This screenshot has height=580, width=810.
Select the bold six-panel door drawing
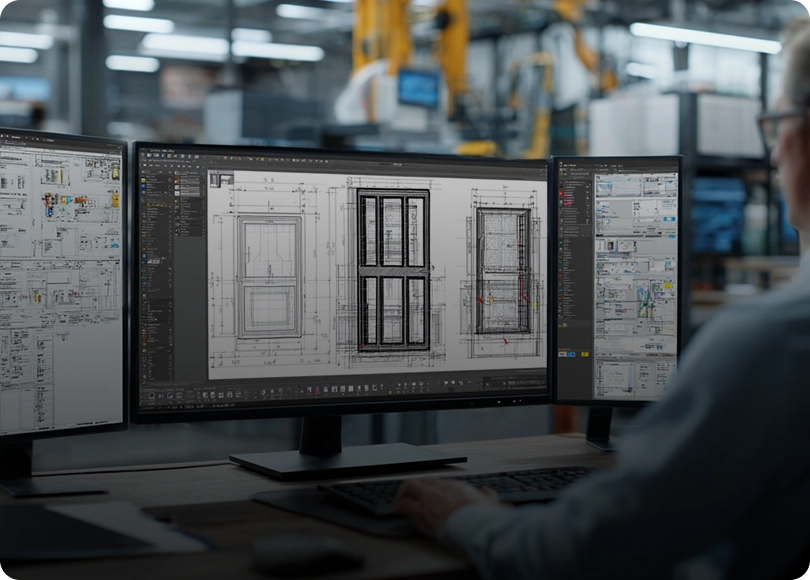pos(393,269)
